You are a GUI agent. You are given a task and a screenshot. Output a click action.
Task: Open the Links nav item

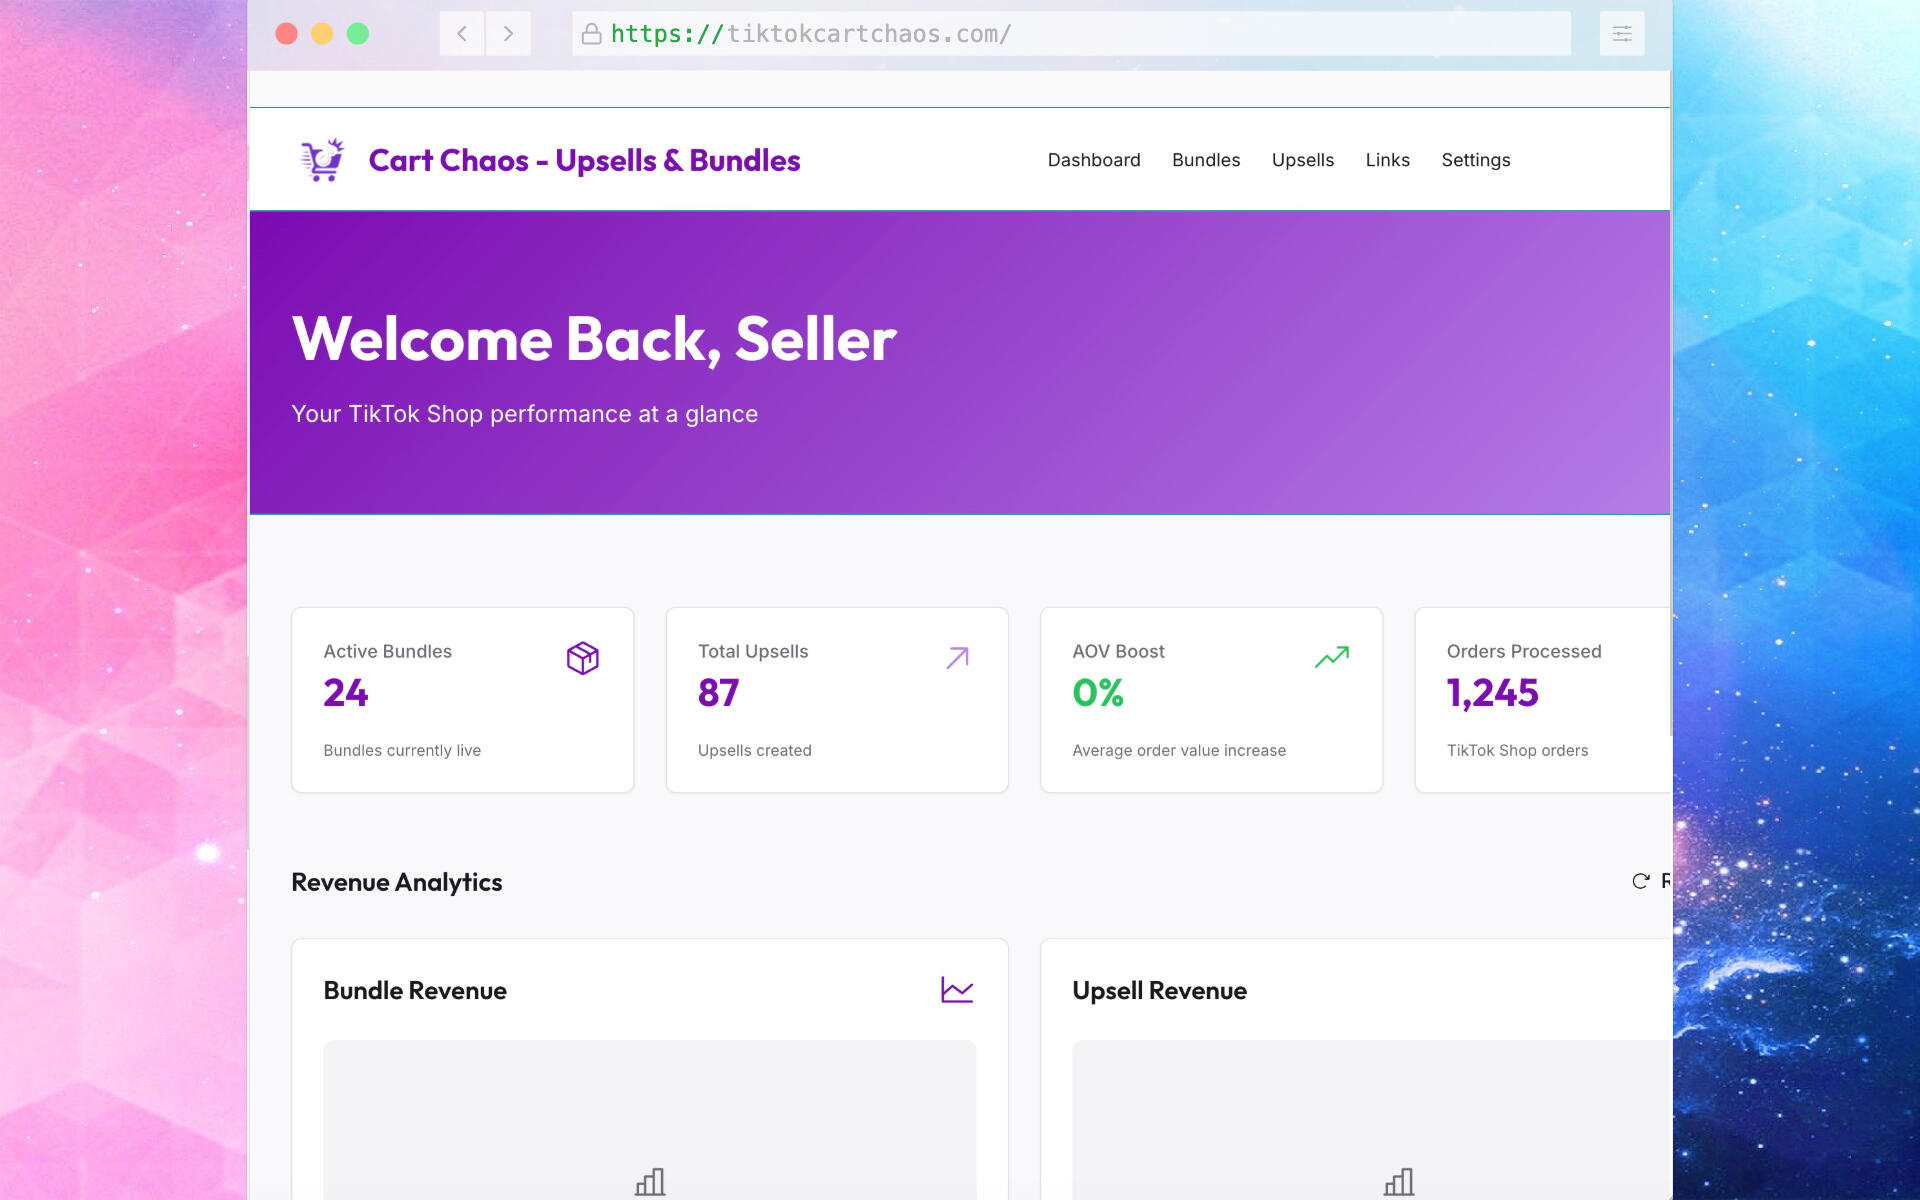(1387, 160)
